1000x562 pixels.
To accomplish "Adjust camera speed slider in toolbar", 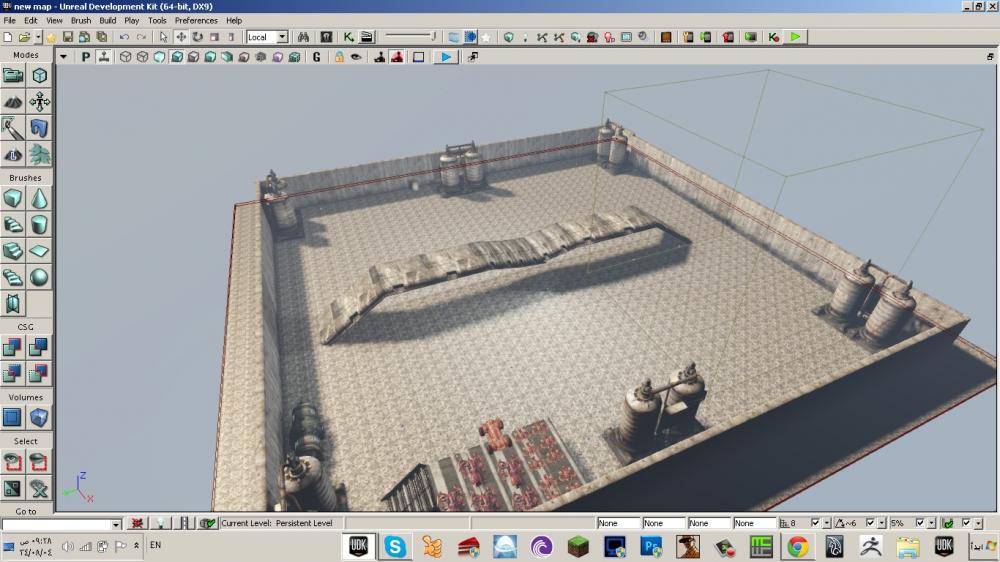I will [x=411, y=36].
